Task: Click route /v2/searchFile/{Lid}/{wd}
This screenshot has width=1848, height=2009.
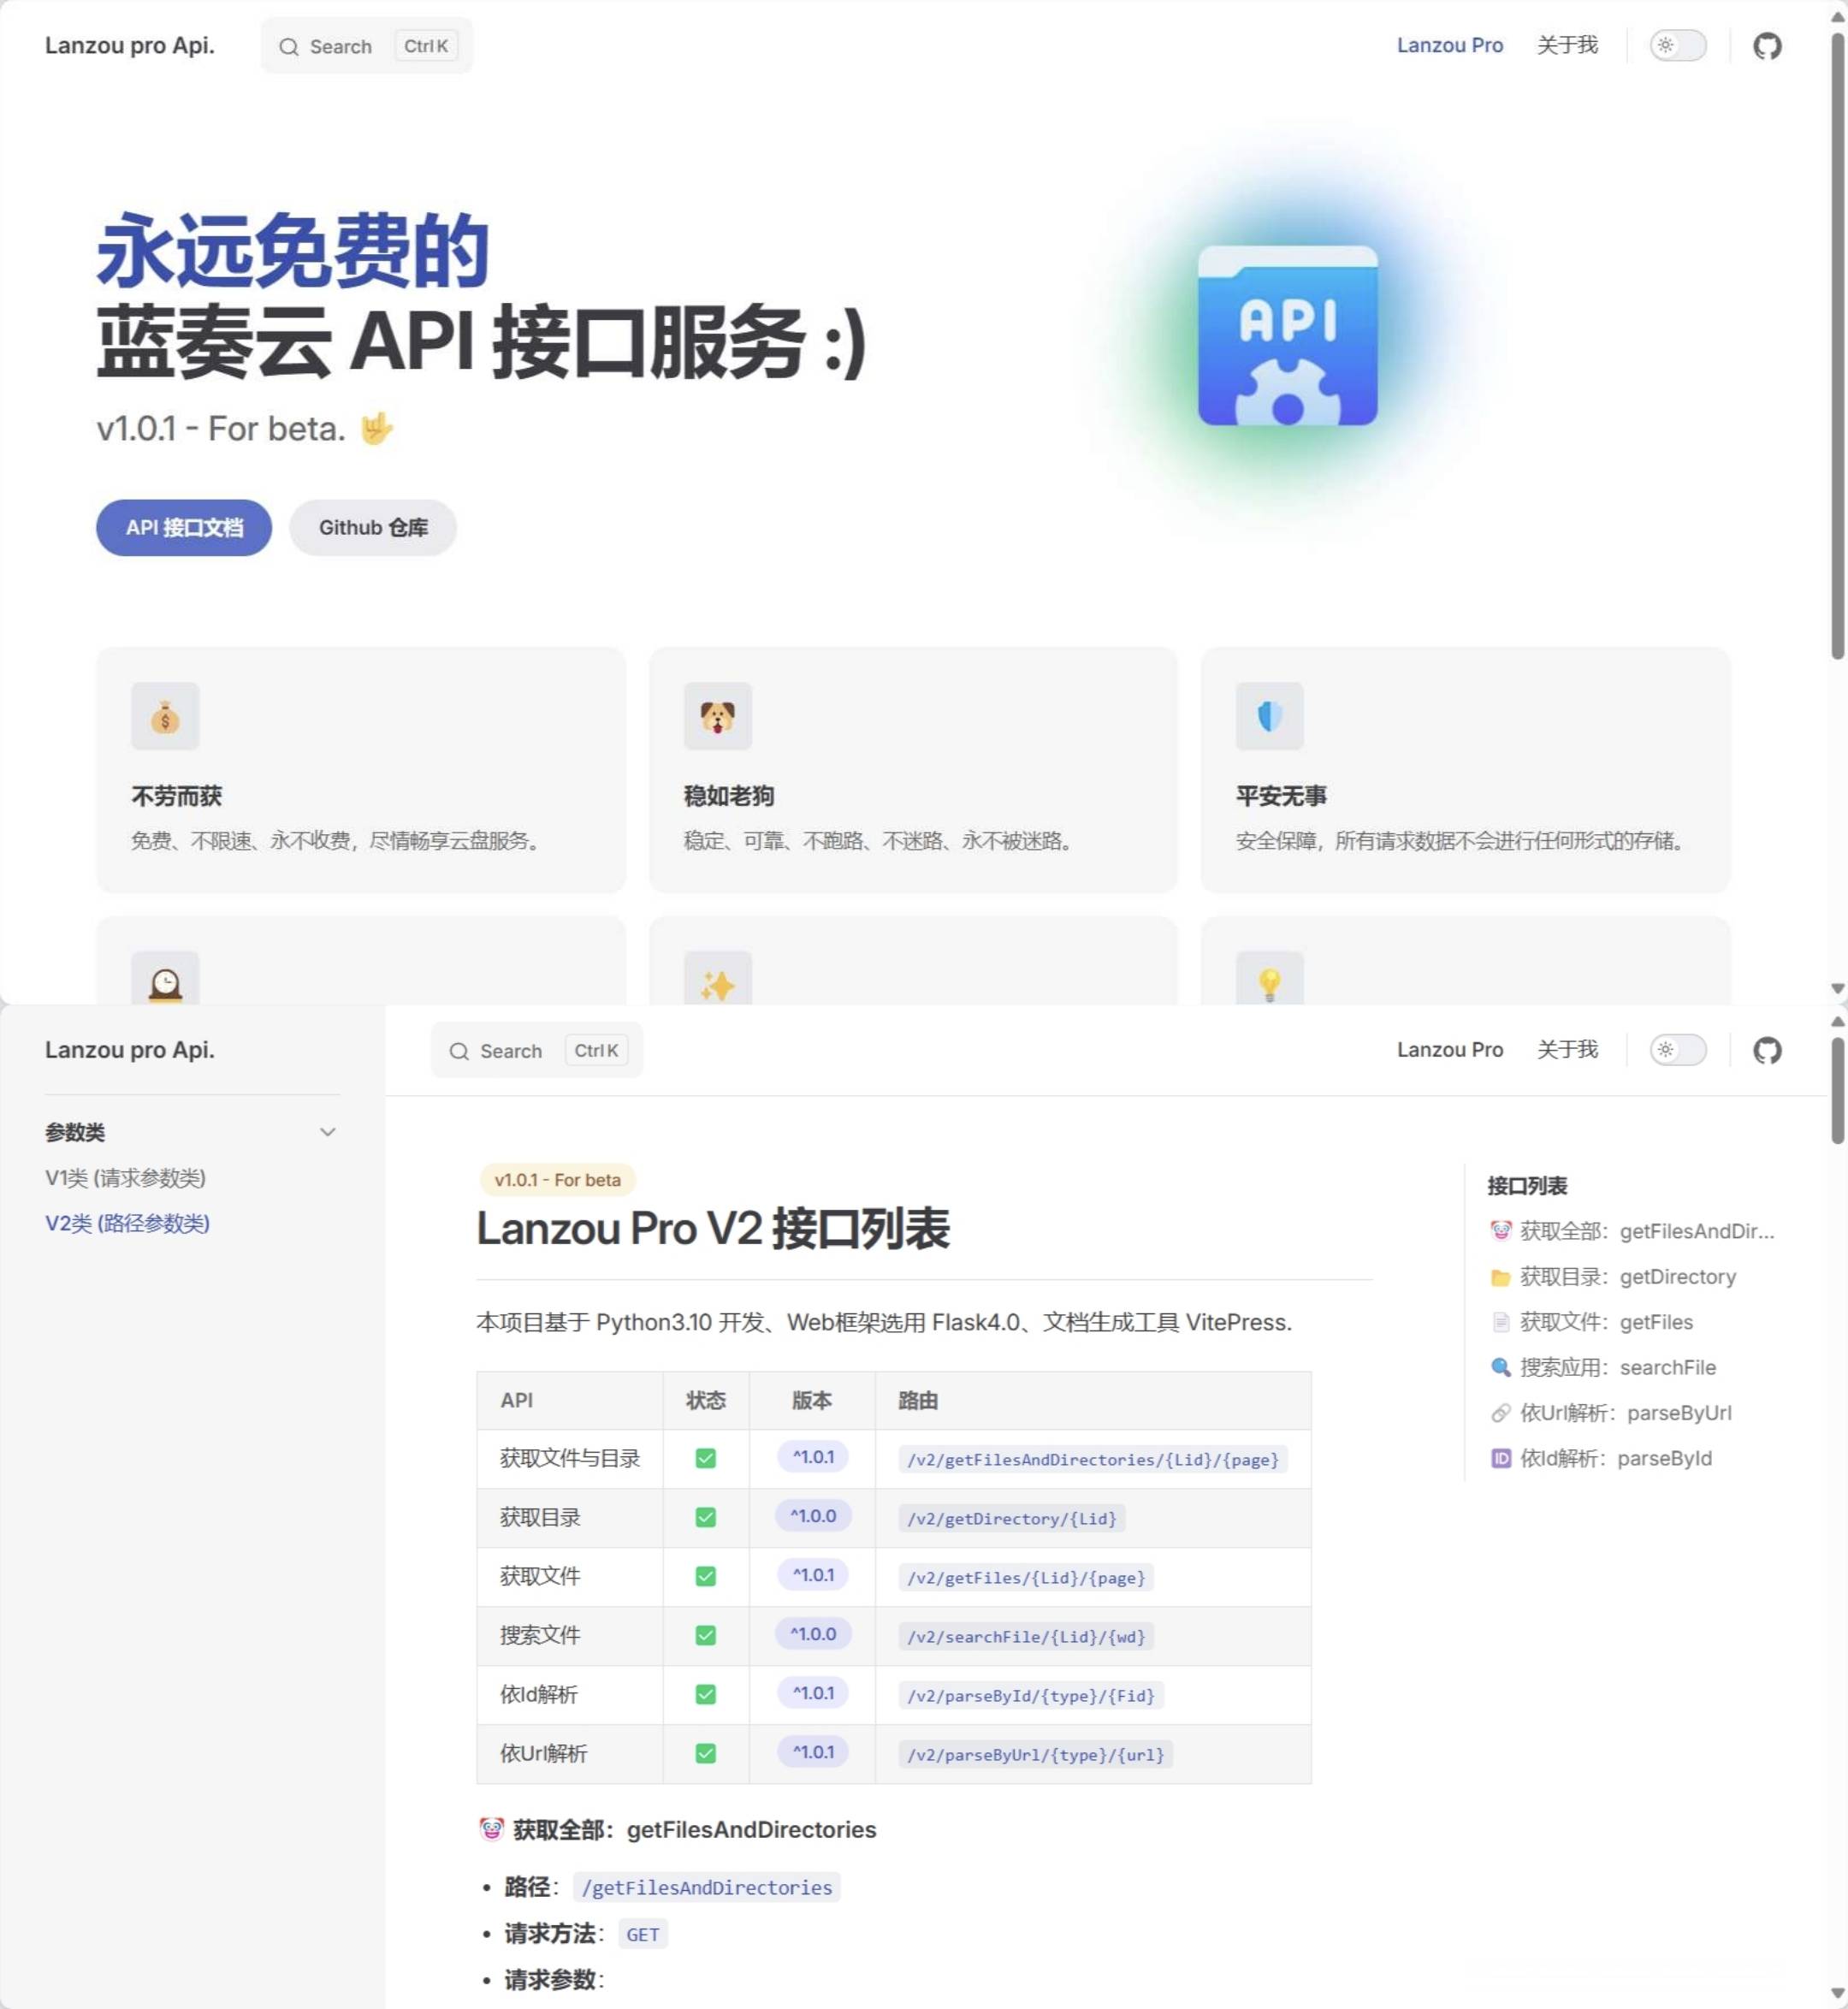Action: (1026, 1636)
